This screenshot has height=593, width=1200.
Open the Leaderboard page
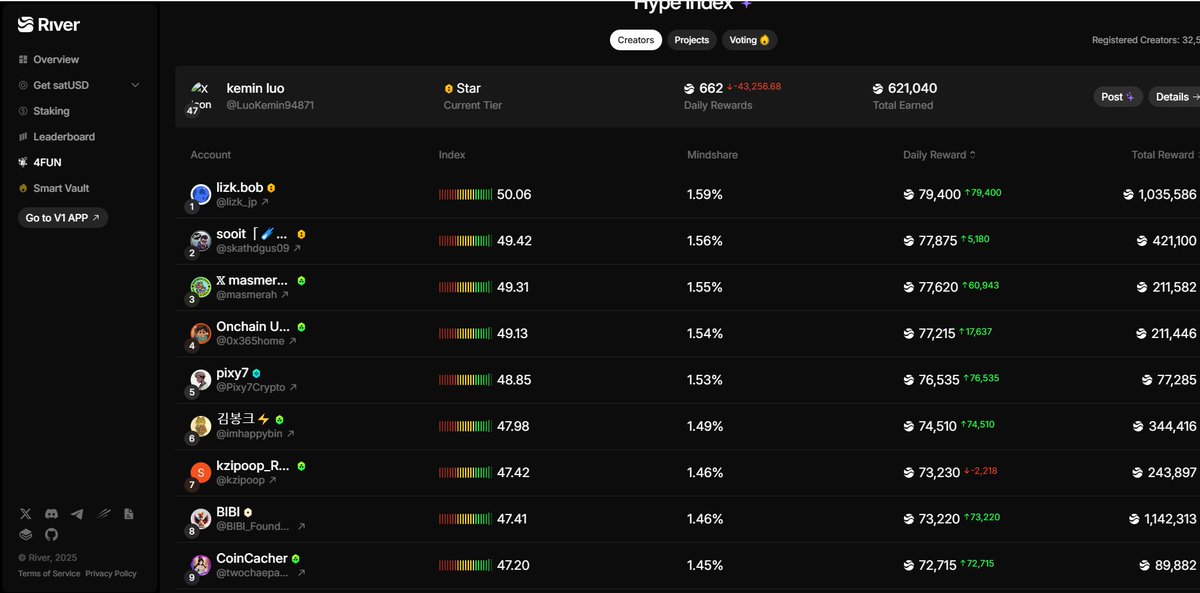[x=64, y=137]
